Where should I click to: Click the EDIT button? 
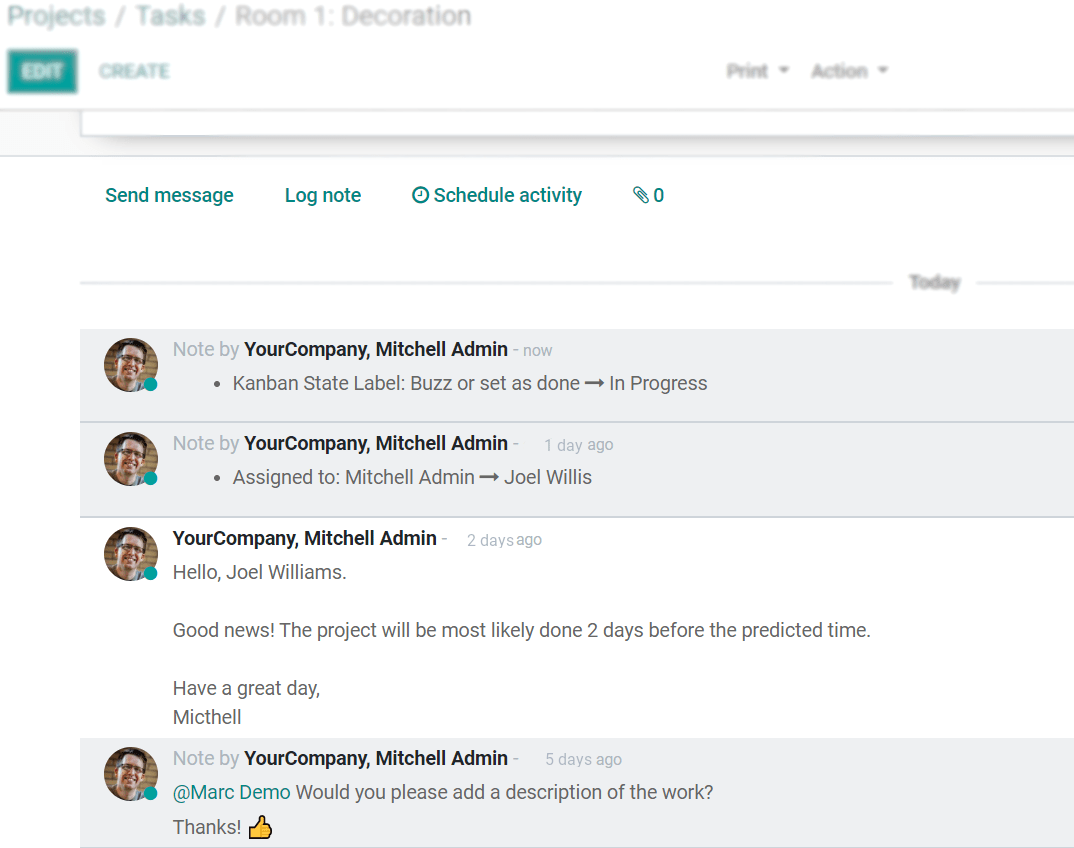click(x=42, y=71)
